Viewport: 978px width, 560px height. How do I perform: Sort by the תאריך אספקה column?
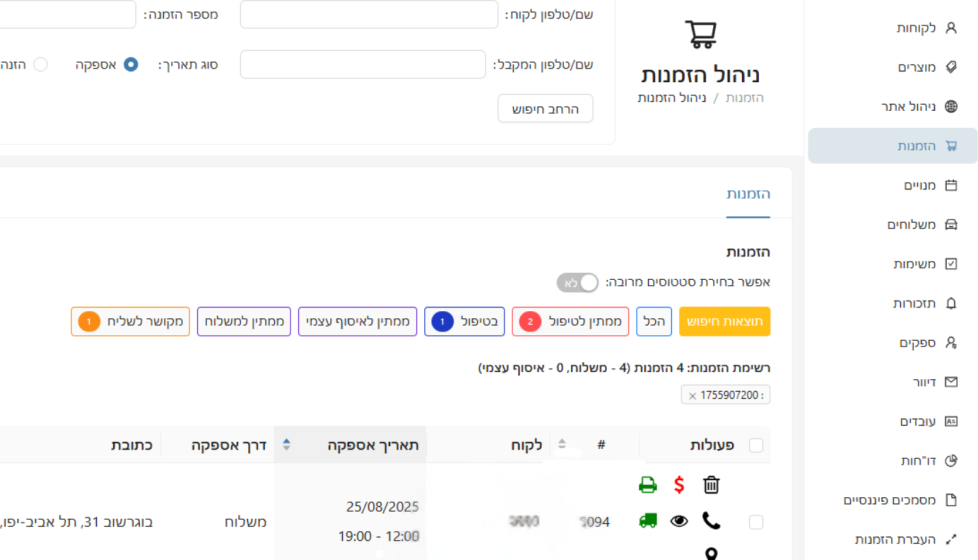[x=288, y=444]
